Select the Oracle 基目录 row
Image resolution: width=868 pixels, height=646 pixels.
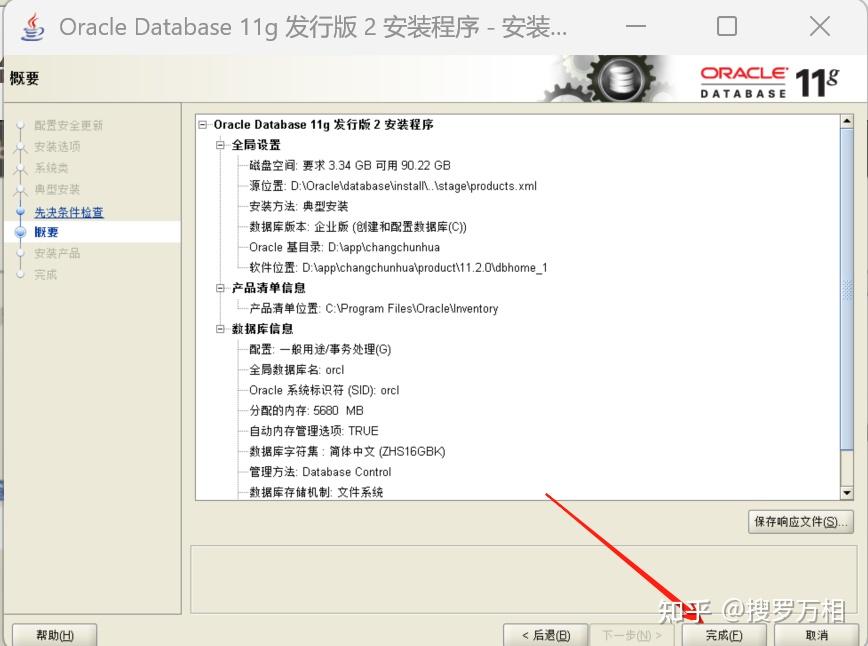point(344,247)
